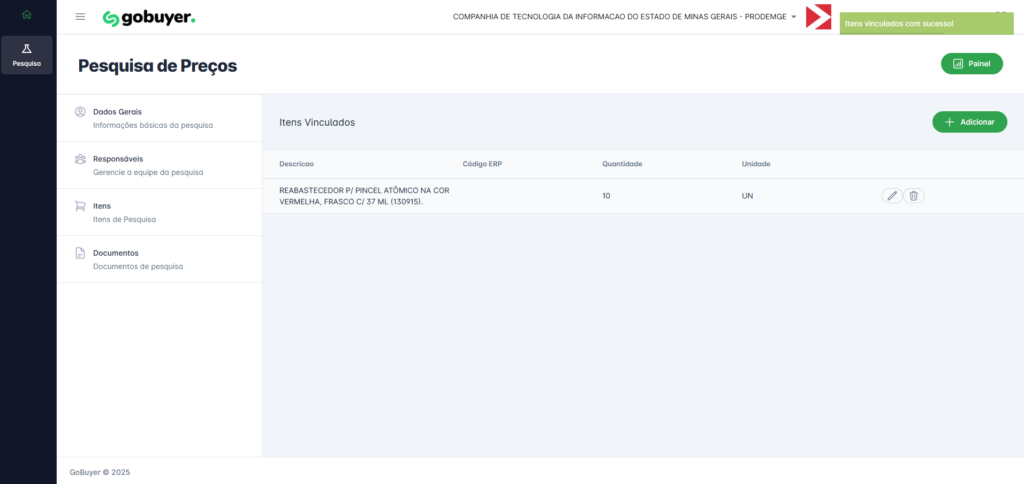Screen dimensions: 1024x484
Task: Click the home icon in the sidebar
Action: click(27, 15)
